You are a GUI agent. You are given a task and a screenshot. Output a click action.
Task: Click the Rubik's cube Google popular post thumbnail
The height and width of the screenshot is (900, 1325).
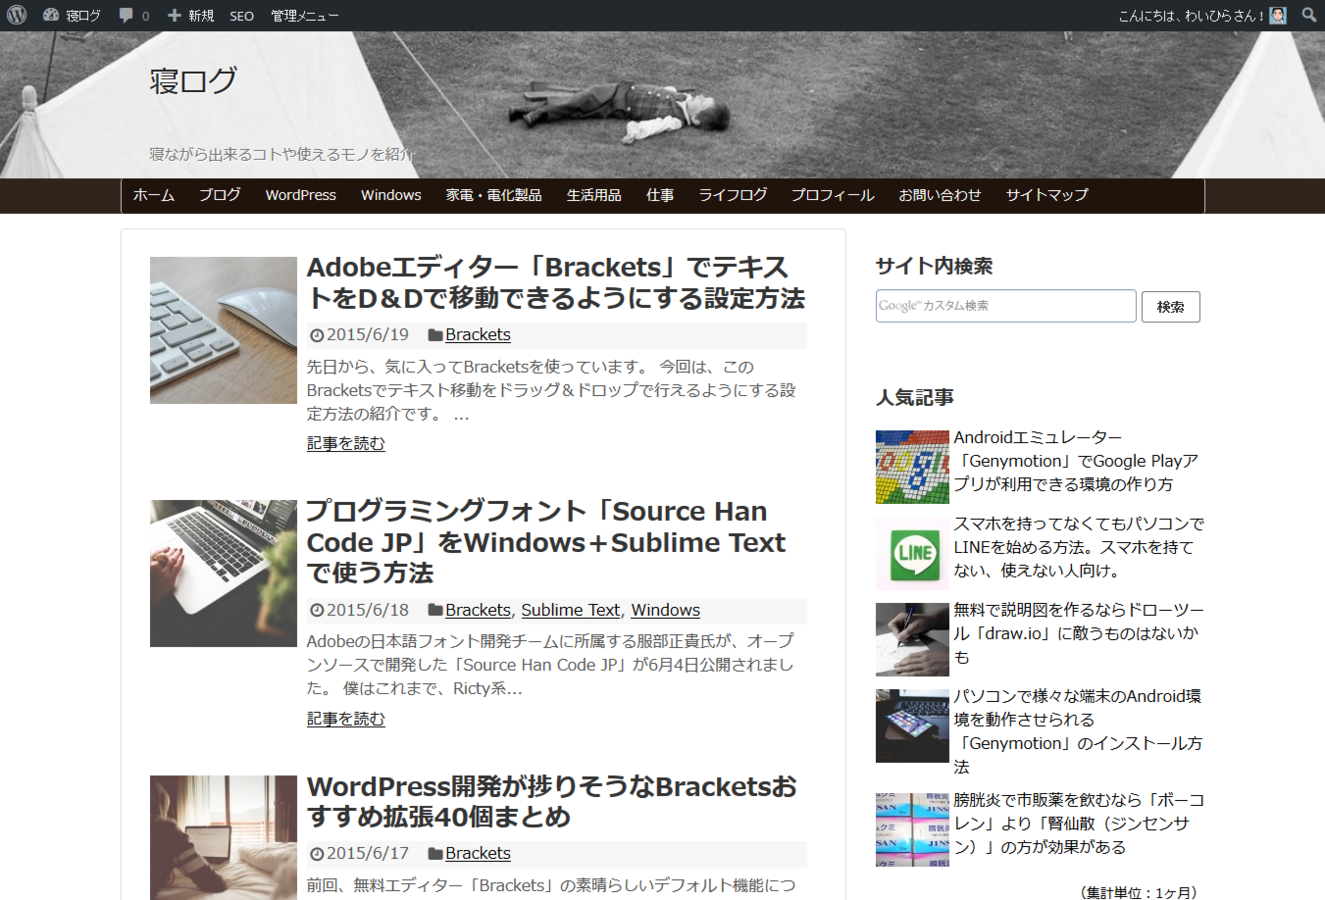[x=912, y=467]
